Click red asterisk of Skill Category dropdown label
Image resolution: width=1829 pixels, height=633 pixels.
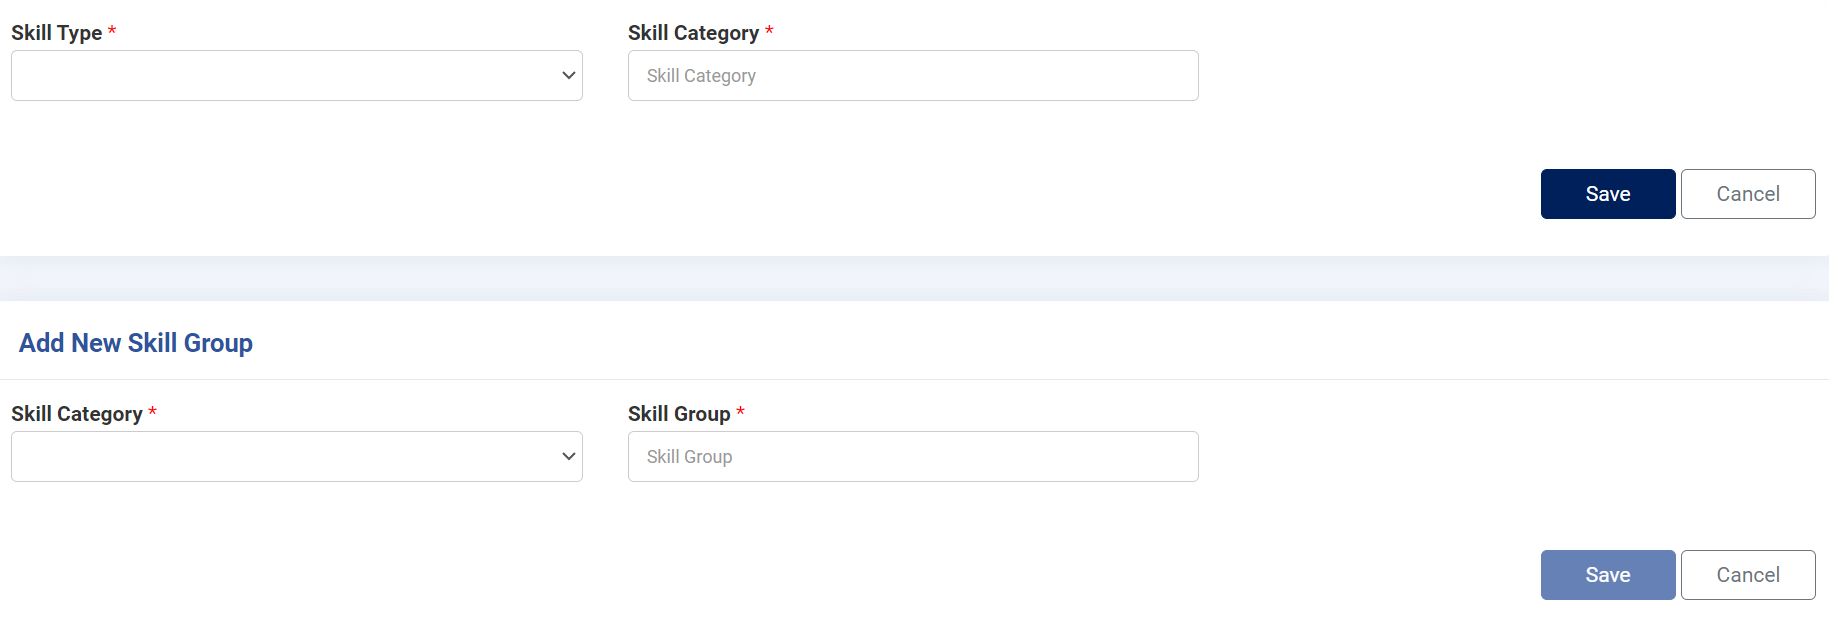152,412
